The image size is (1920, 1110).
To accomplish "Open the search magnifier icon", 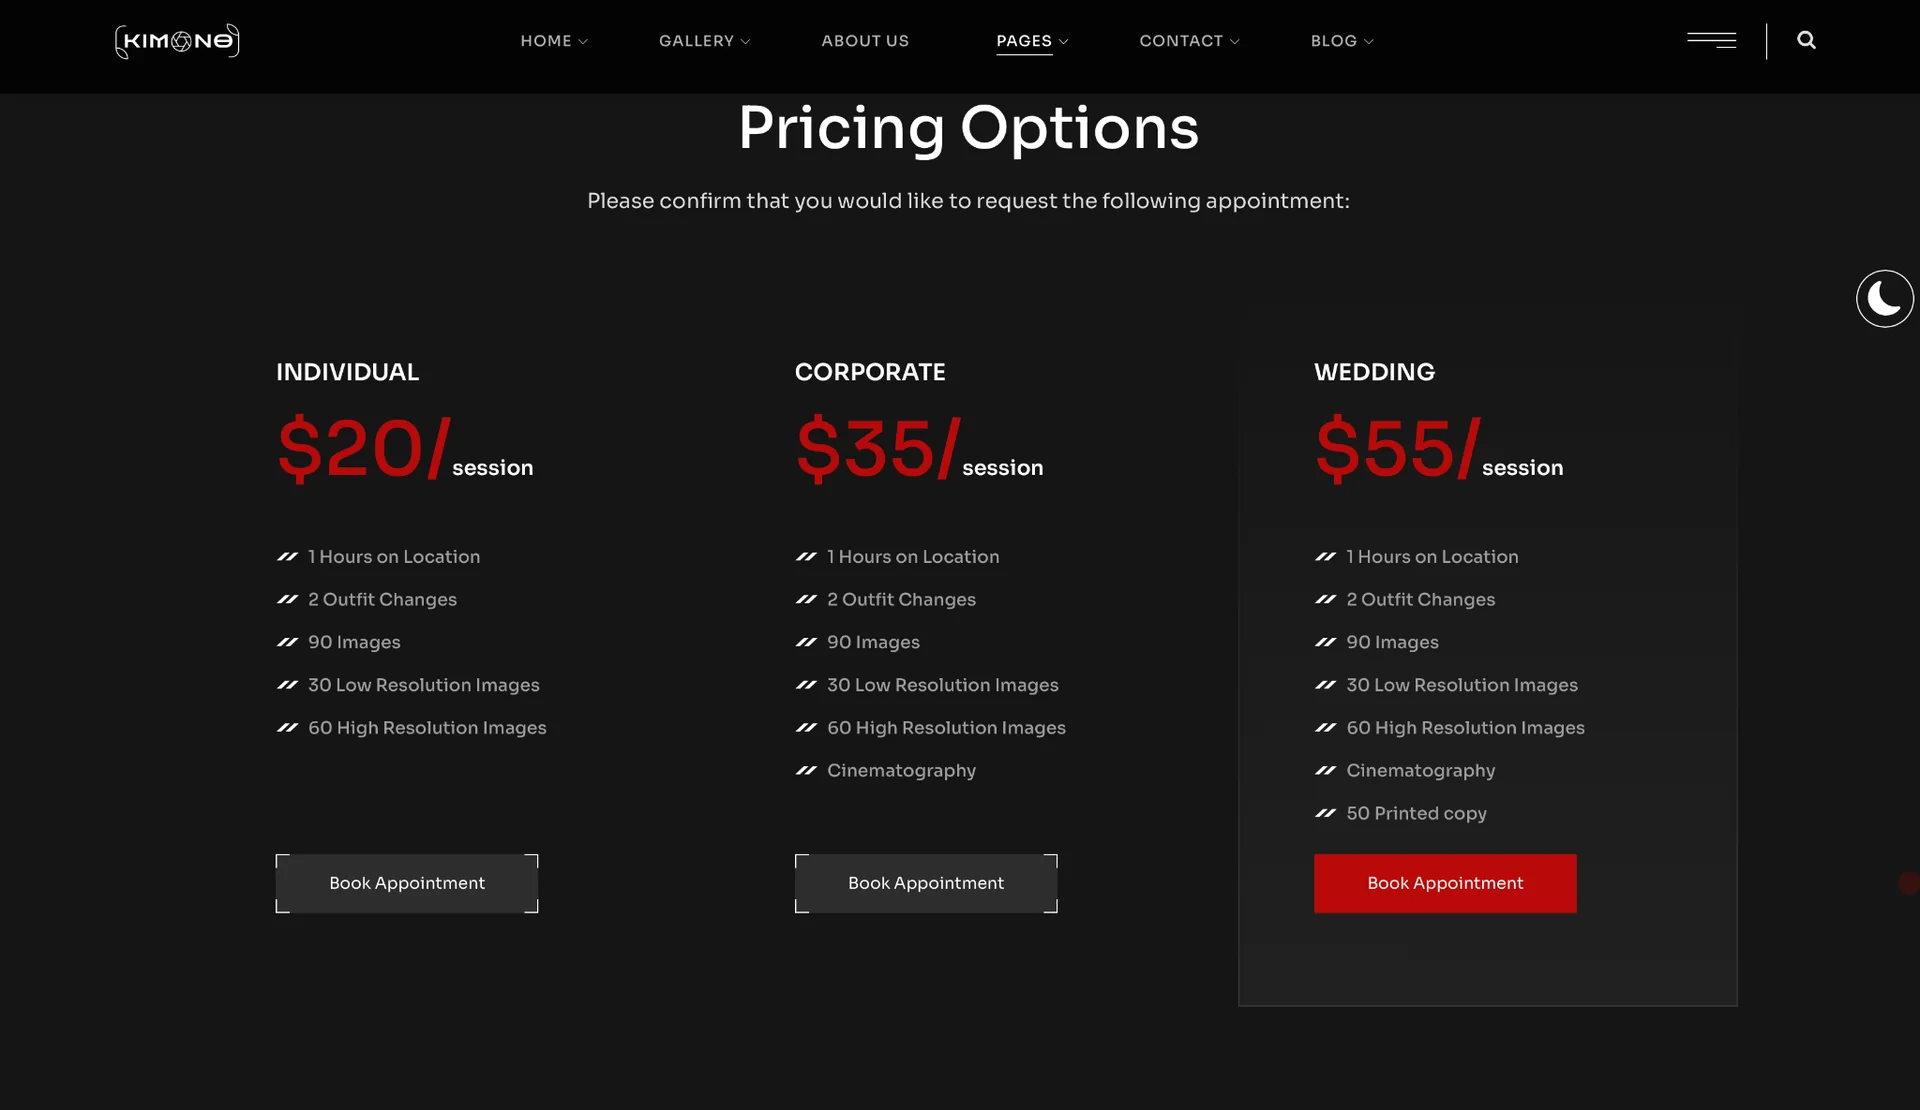I will 1806,40.
